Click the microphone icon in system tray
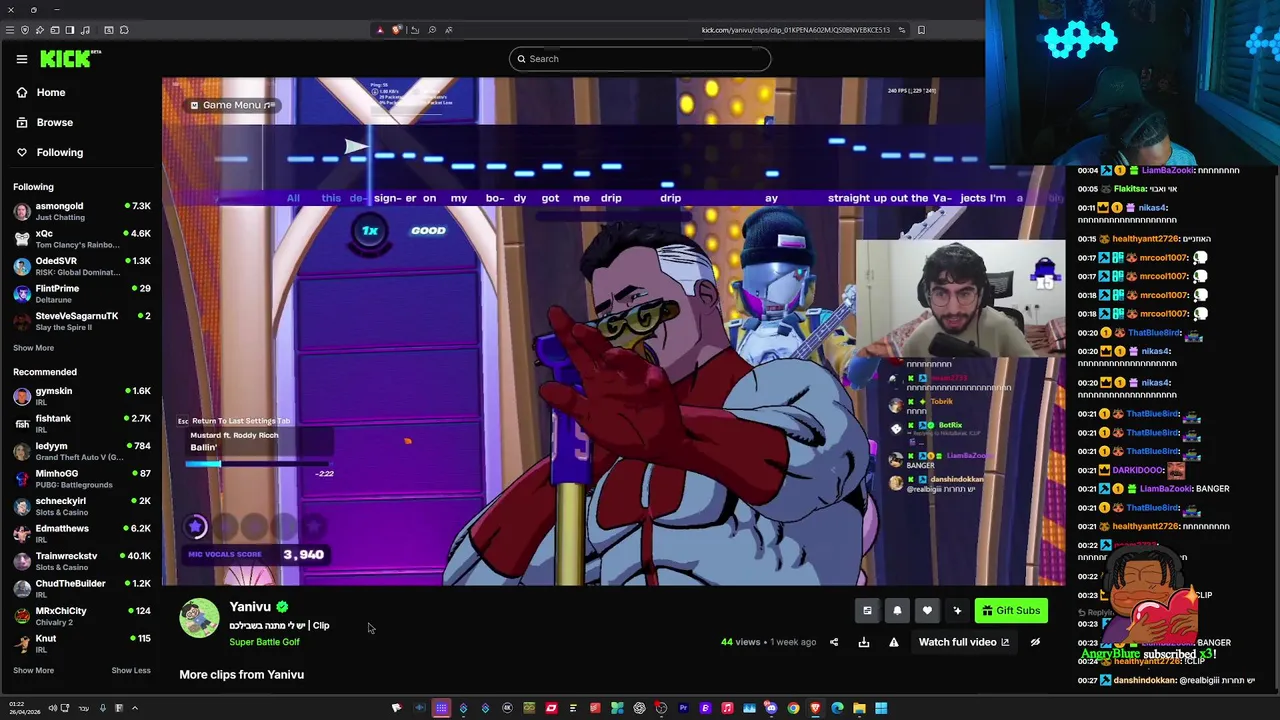 click(x=103, y=708)
